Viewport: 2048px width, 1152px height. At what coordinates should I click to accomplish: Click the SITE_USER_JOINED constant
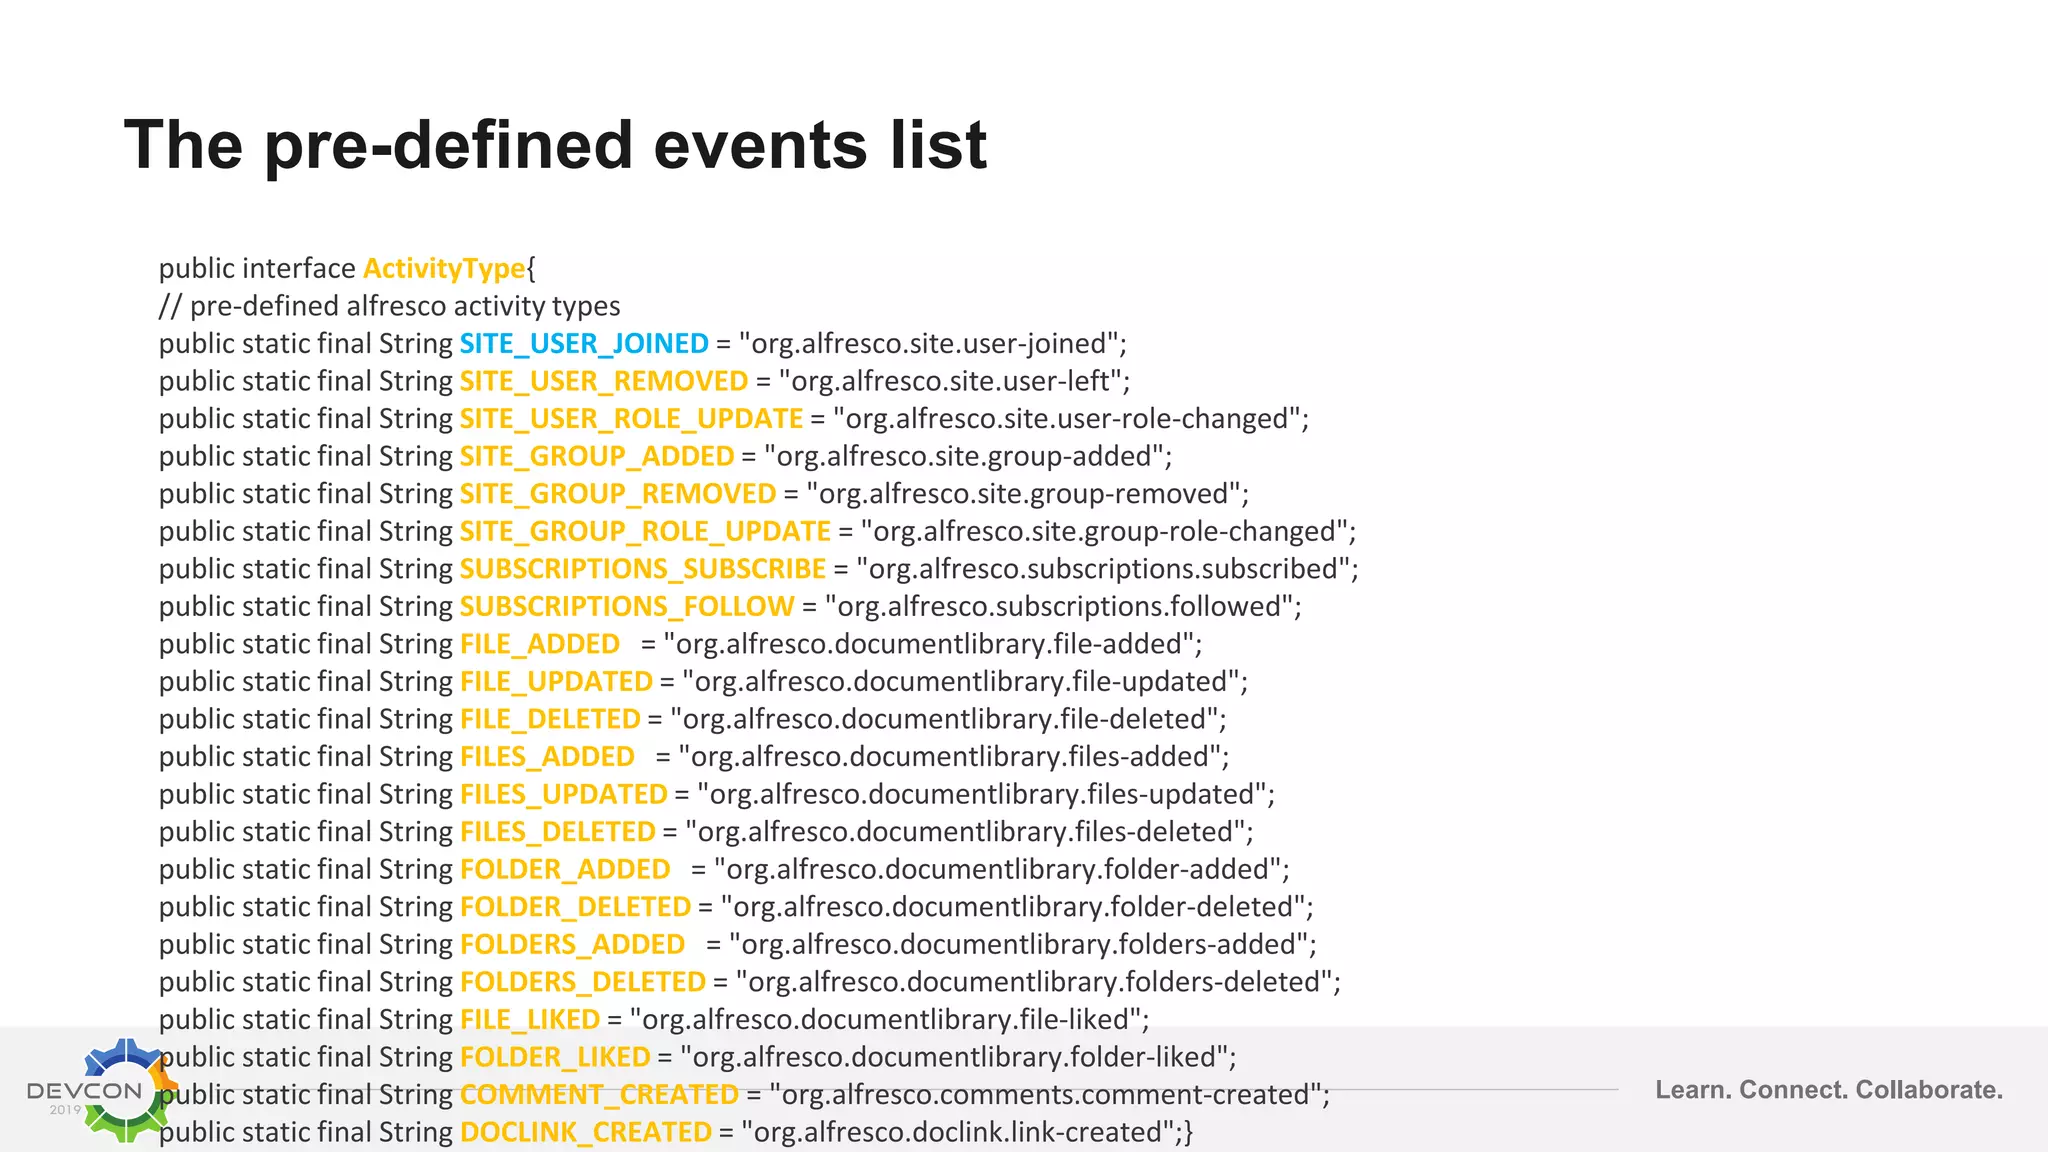(584, 344)
